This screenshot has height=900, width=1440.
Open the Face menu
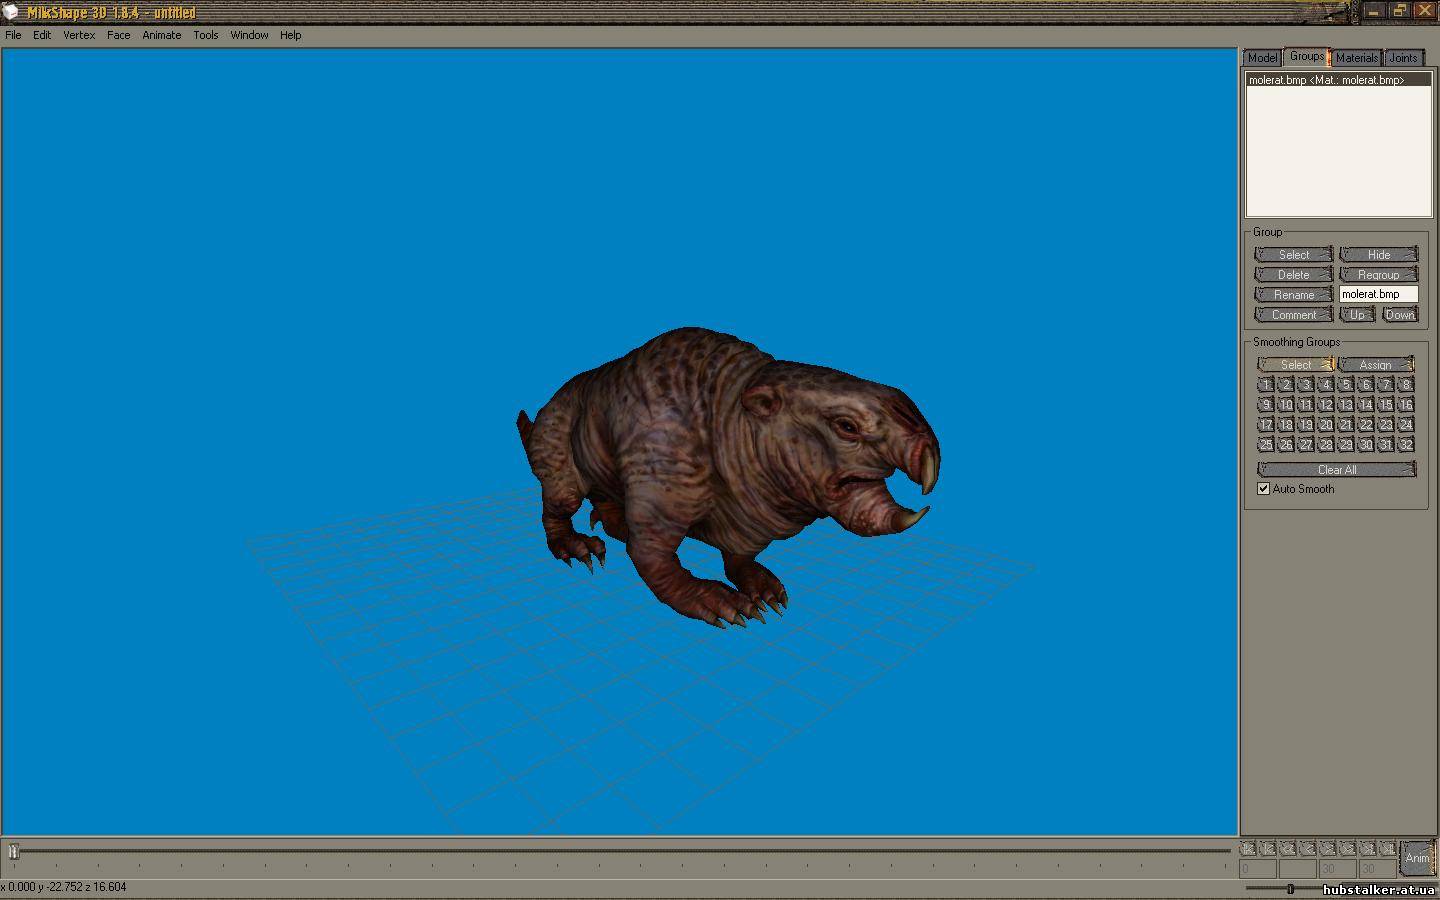[x=118, y=35]
